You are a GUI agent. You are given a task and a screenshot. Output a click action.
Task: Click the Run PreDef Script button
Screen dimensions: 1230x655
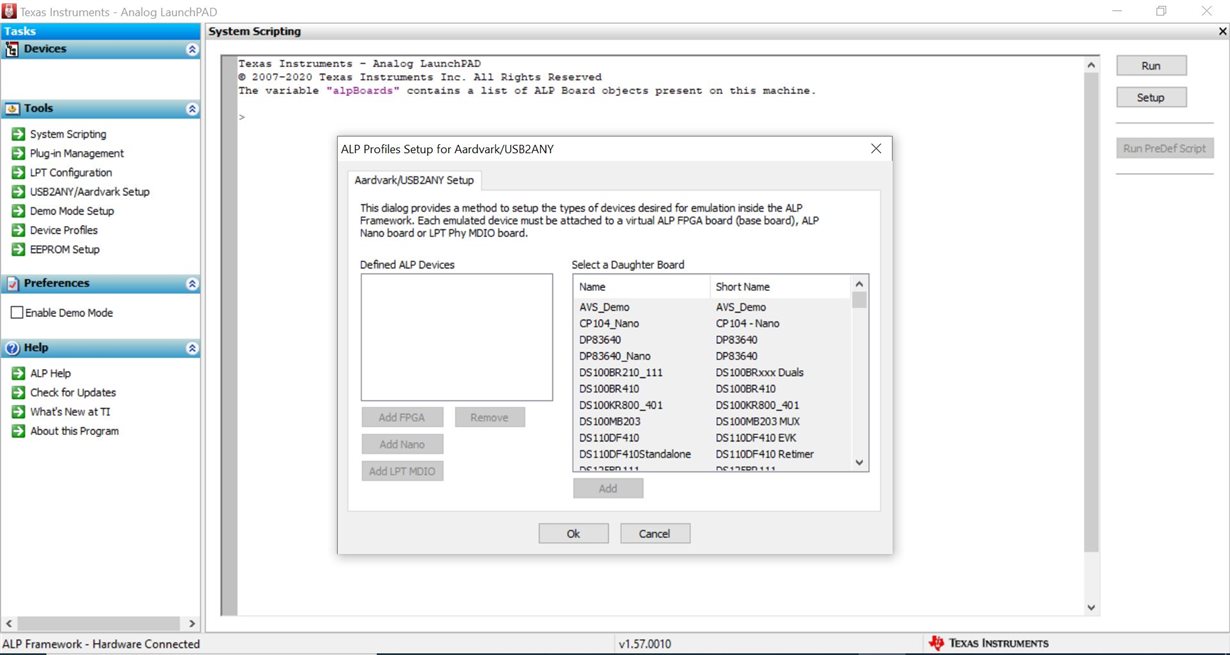tap(1165, 148)
